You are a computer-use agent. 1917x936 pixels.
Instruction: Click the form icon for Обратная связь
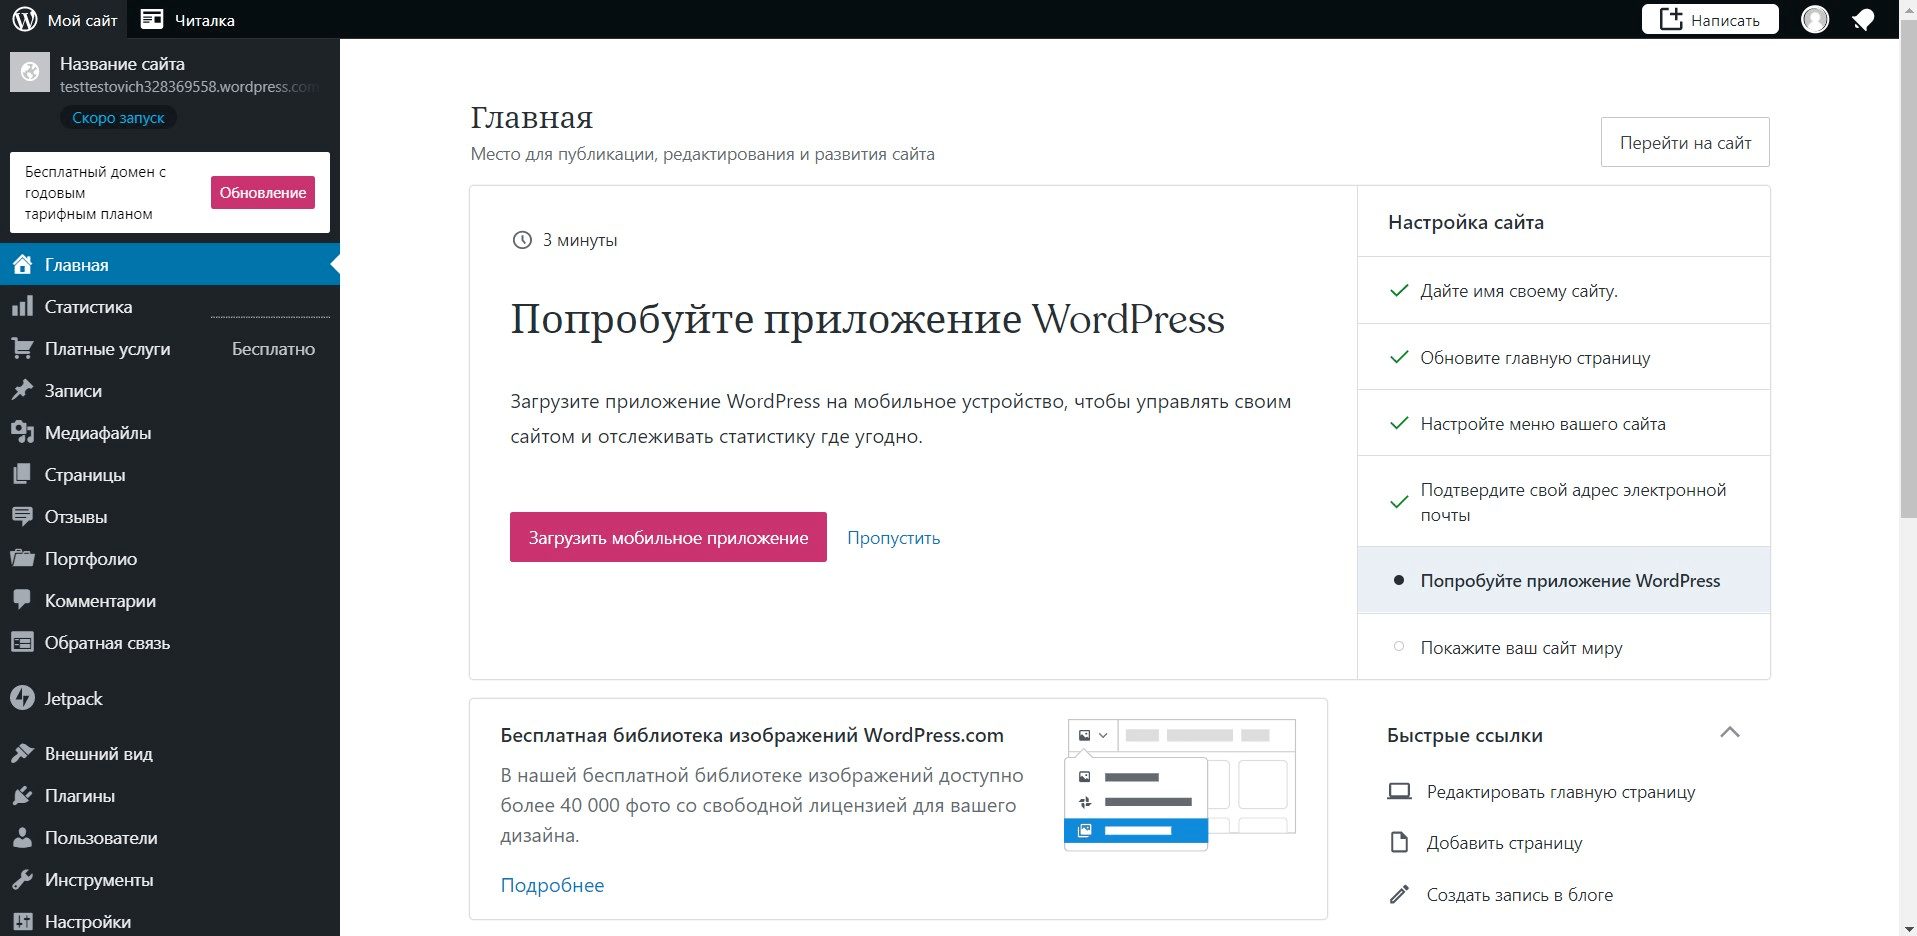[22, 642]
